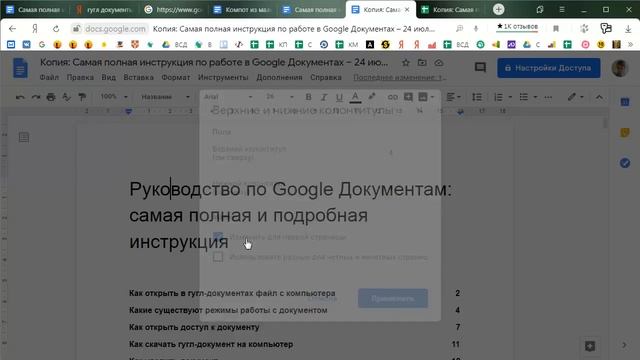Open Tasks side panel icon
Screen dimensions: 640x360
(x=625, y=163)
